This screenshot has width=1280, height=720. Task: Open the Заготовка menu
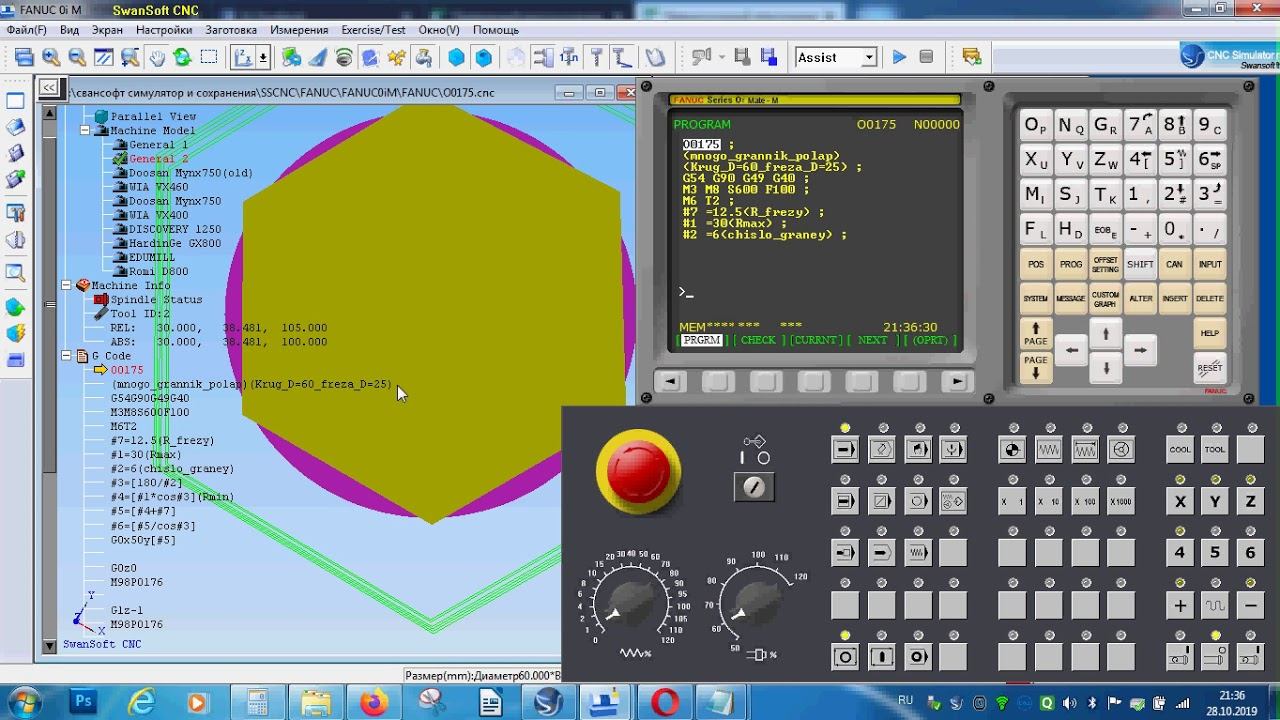[x=231, y=30]
